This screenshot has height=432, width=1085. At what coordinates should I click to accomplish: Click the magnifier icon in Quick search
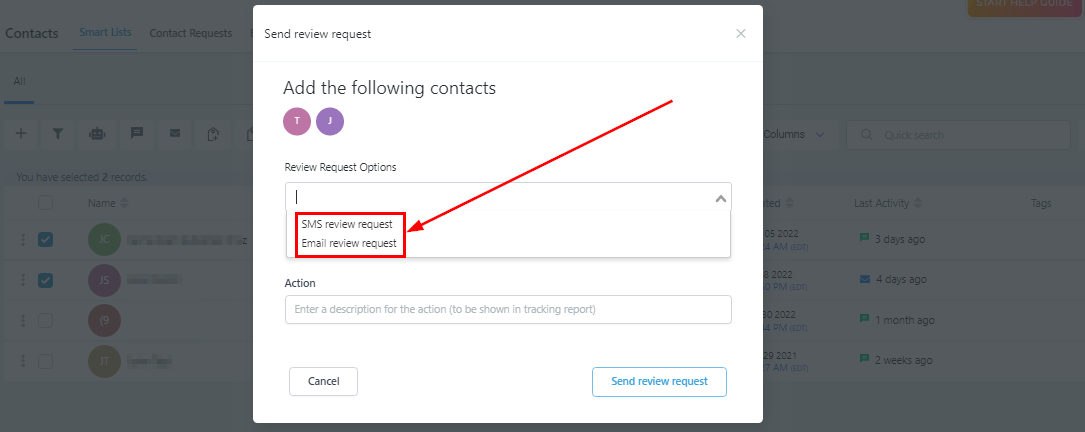click(866, 134)
